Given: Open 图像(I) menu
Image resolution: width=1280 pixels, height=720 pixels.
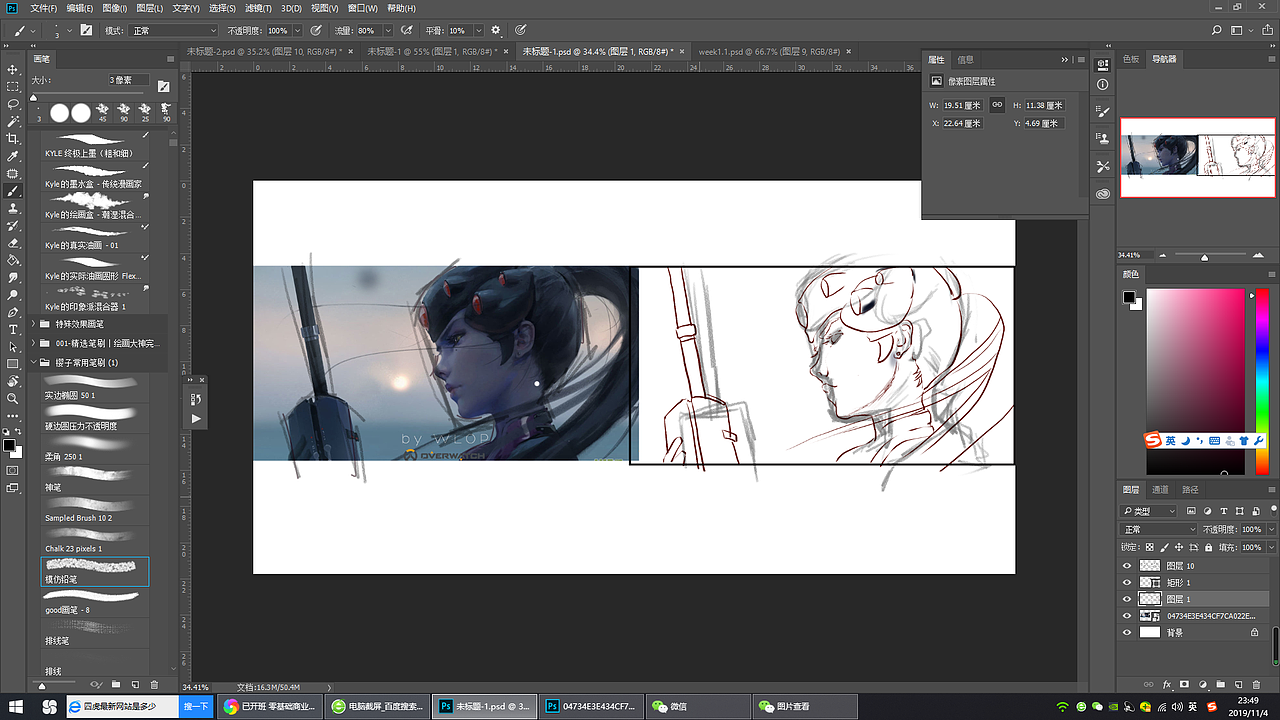Looking at the screenshot, I should pos(114,8).
